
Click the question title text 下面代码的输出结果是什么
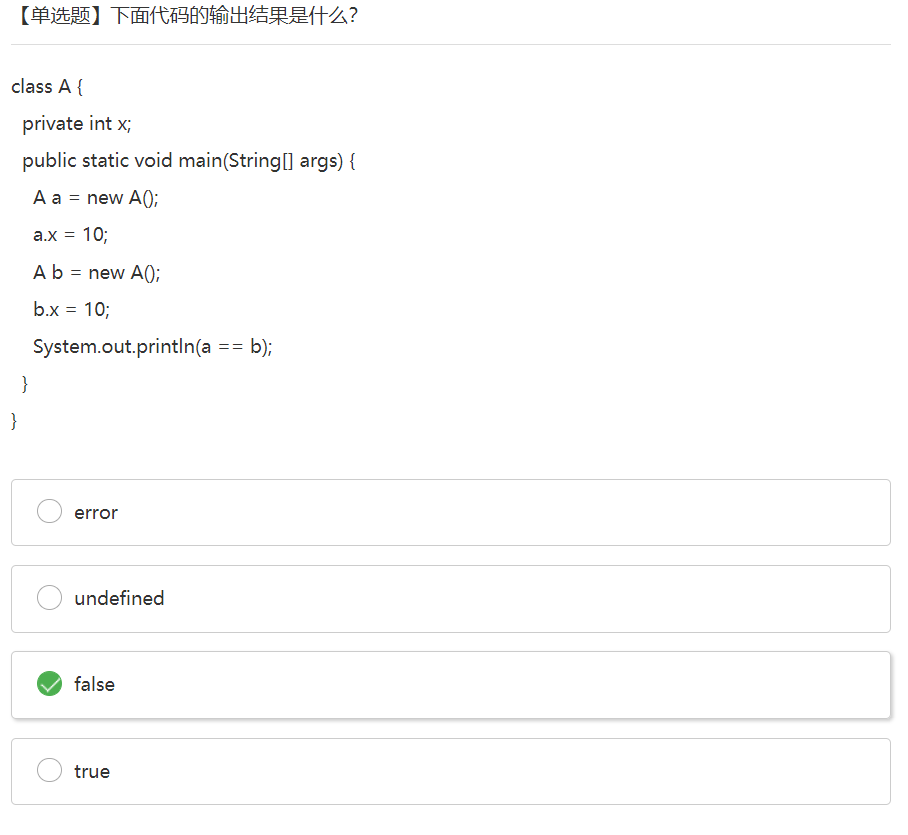pos(234,16)
